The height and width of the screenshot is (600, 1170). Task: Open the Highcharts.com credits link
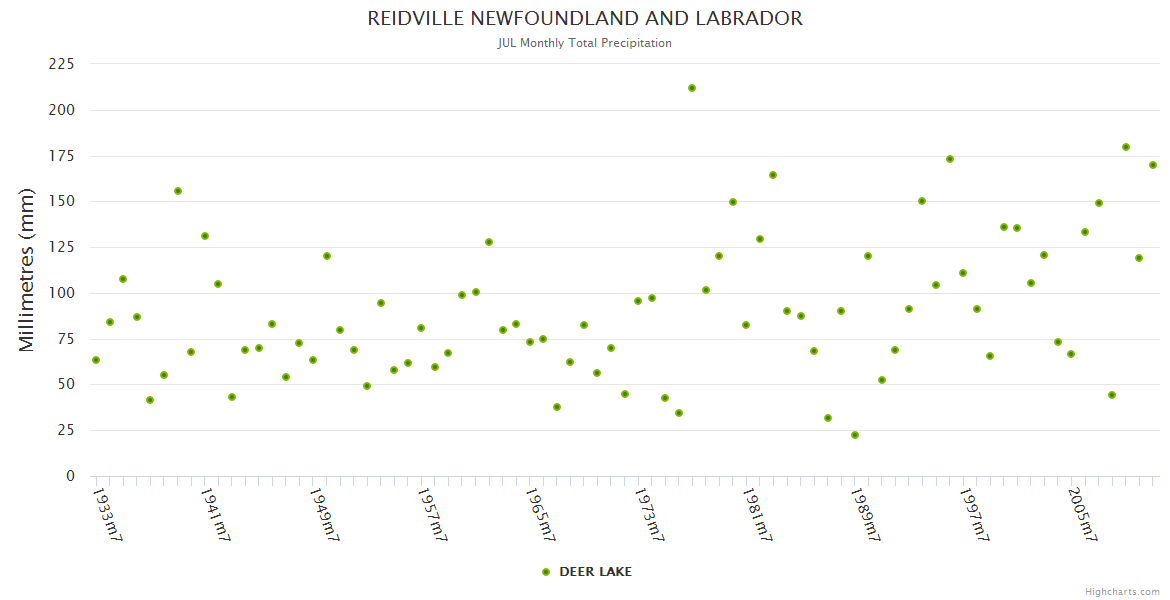click(1122, 592)
